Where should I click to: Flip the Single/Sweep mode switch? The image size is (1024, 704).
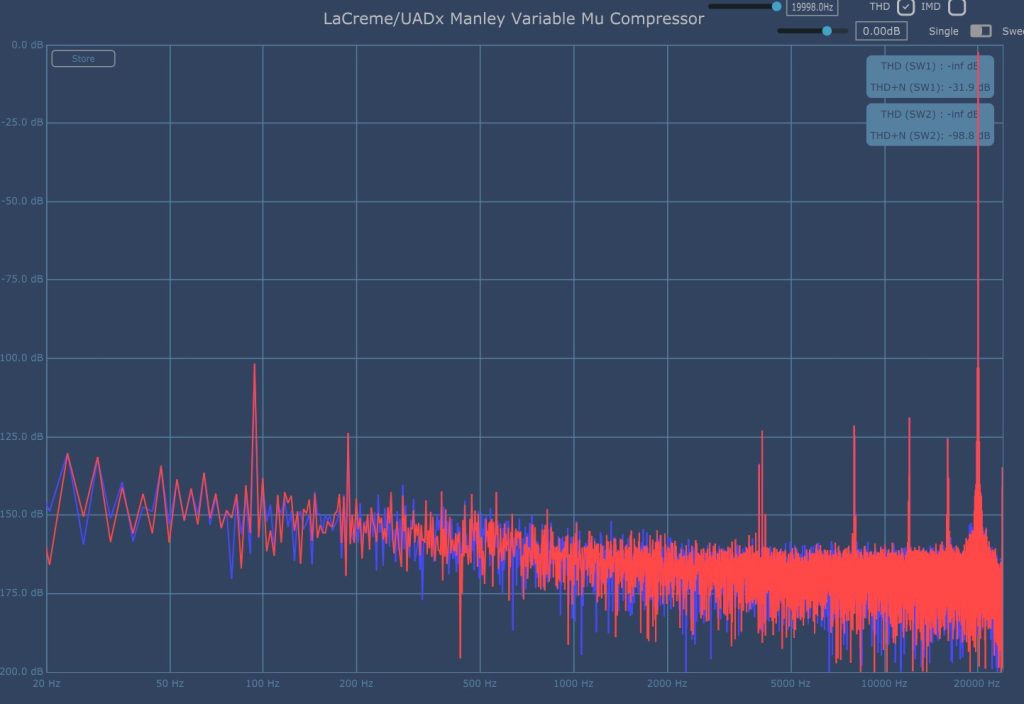tap(981, 31)
